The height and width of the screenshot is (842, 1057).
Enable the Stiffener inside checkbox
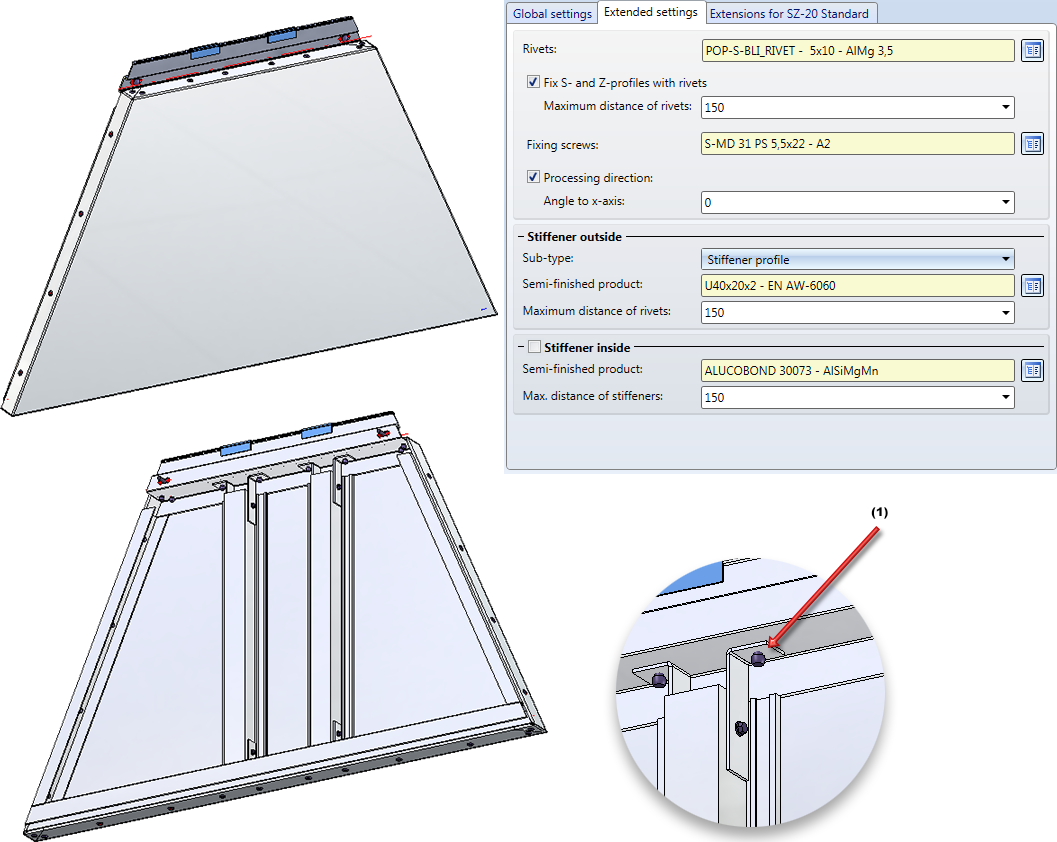(x=535, y=347)
